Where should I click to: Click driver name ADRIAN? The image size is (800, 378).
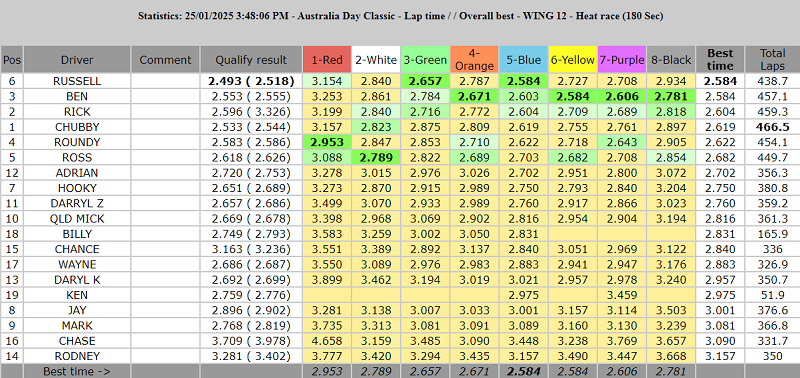coord(77,173)
